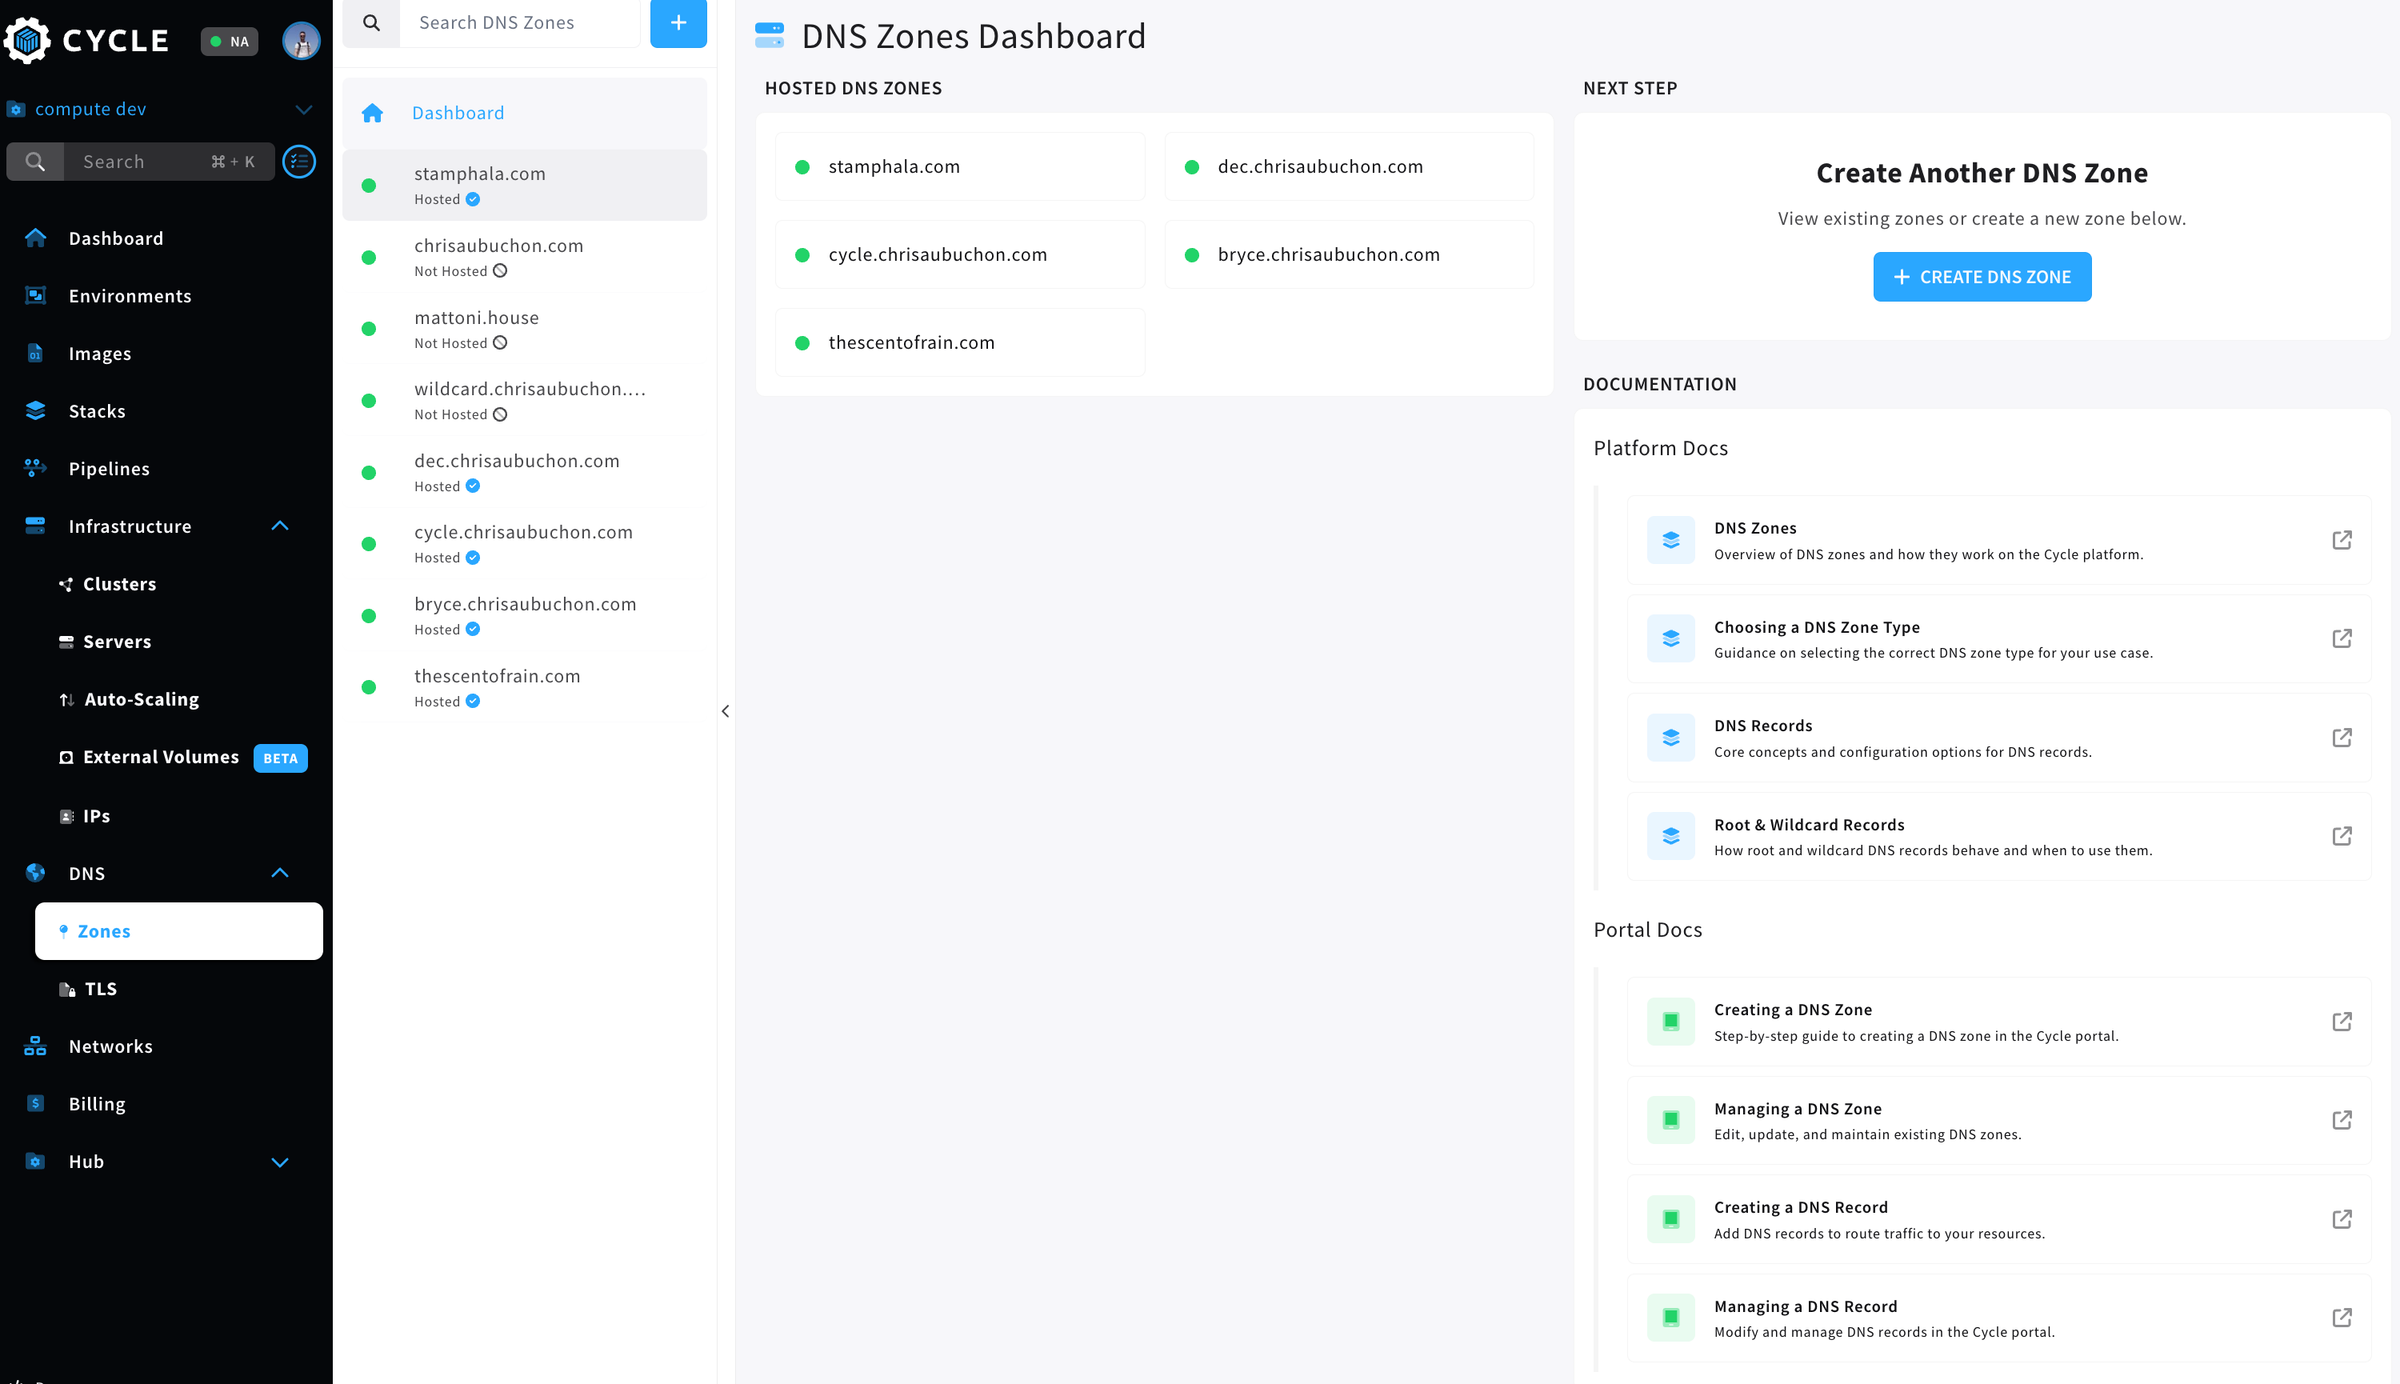Select dec.chrisaubuchon.com in zone list
This screenshot has height=1384, width=2400.
525,472
